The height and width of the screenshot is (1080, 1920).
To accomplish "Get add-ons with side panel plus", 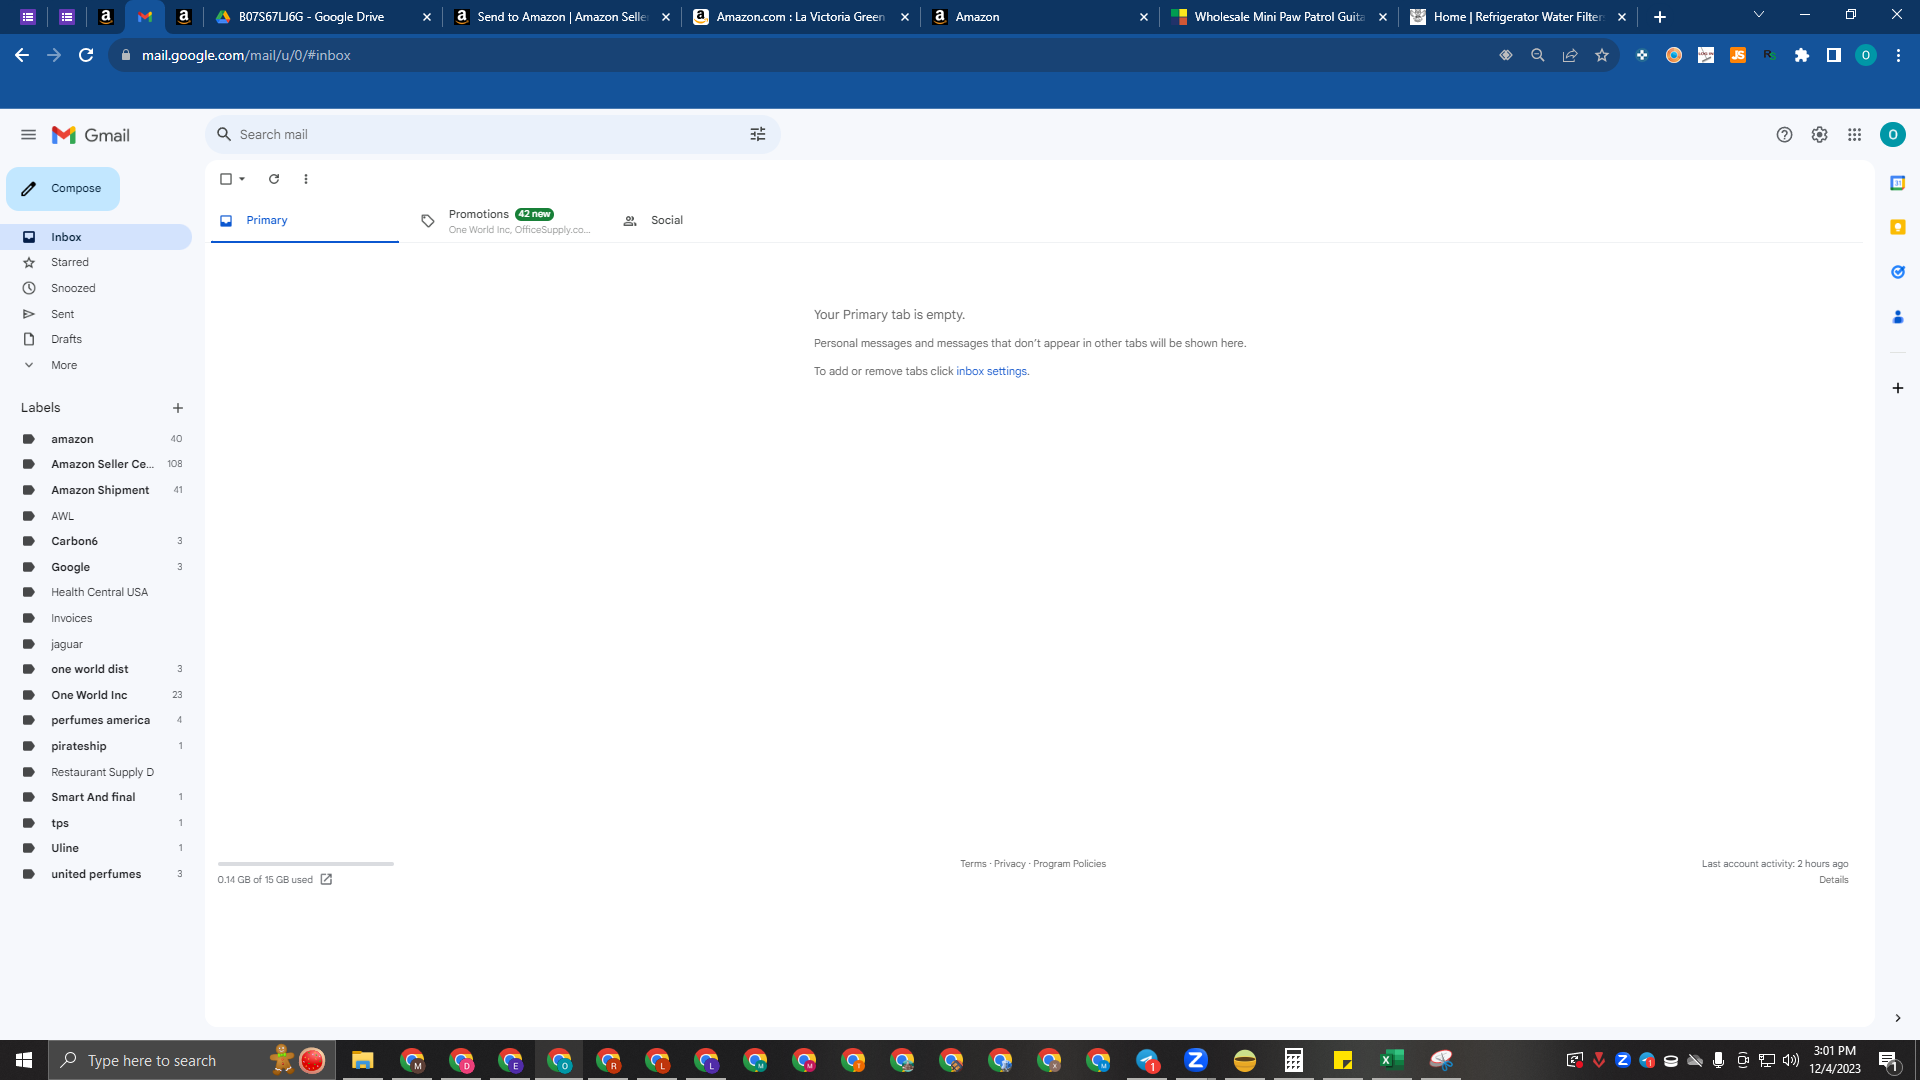I will point(1897,388).
